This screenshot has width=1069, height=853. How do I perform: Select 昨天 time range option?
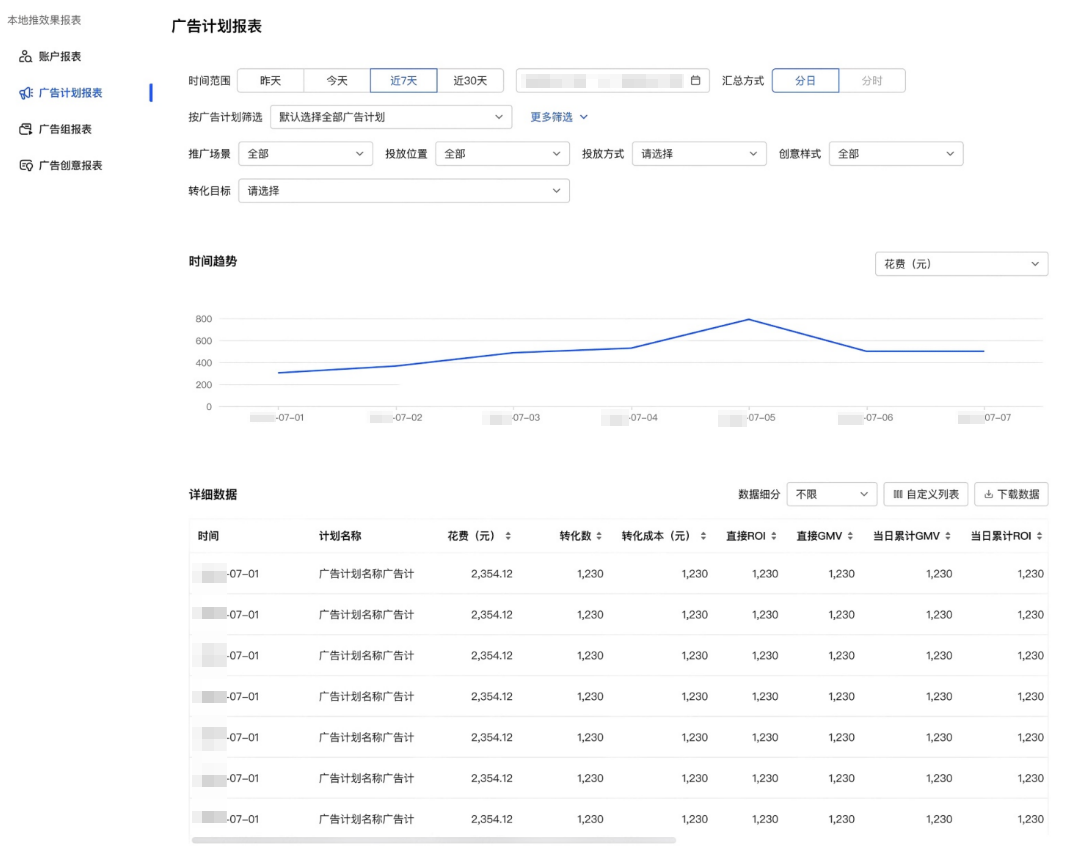point(270,81)
